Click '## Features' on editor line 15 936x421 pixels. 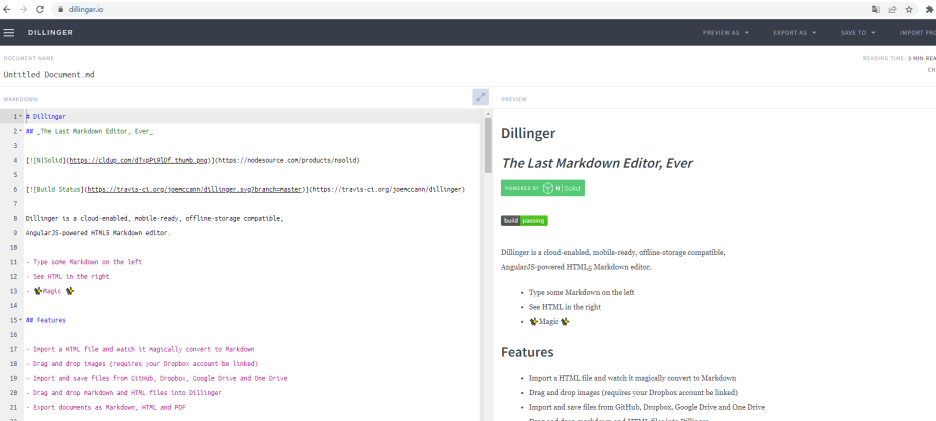pos(45,320)
